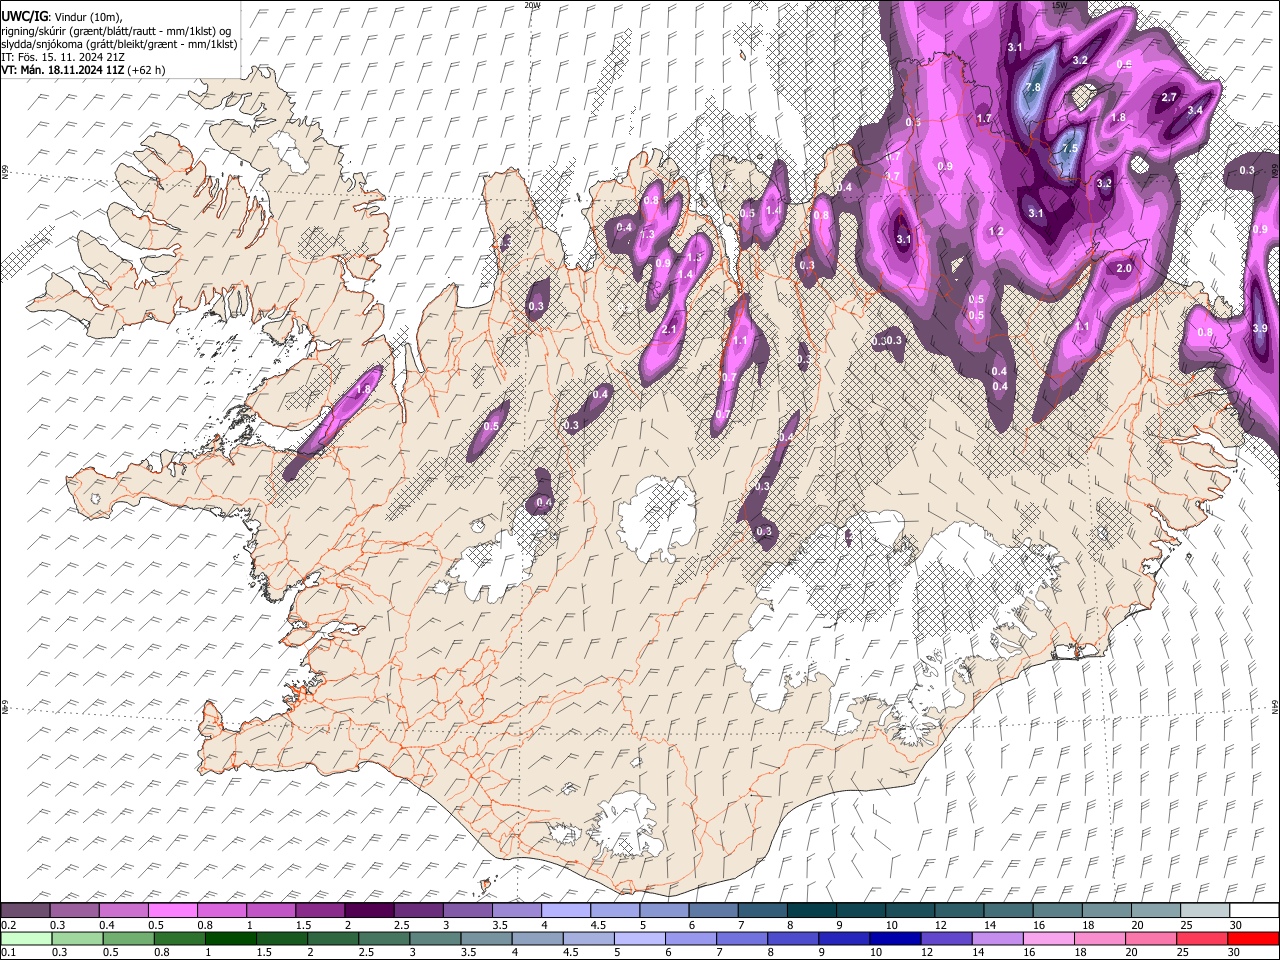
Task: Click the 2.0 precipitation value label
Action: click(x=1124, y=269)
